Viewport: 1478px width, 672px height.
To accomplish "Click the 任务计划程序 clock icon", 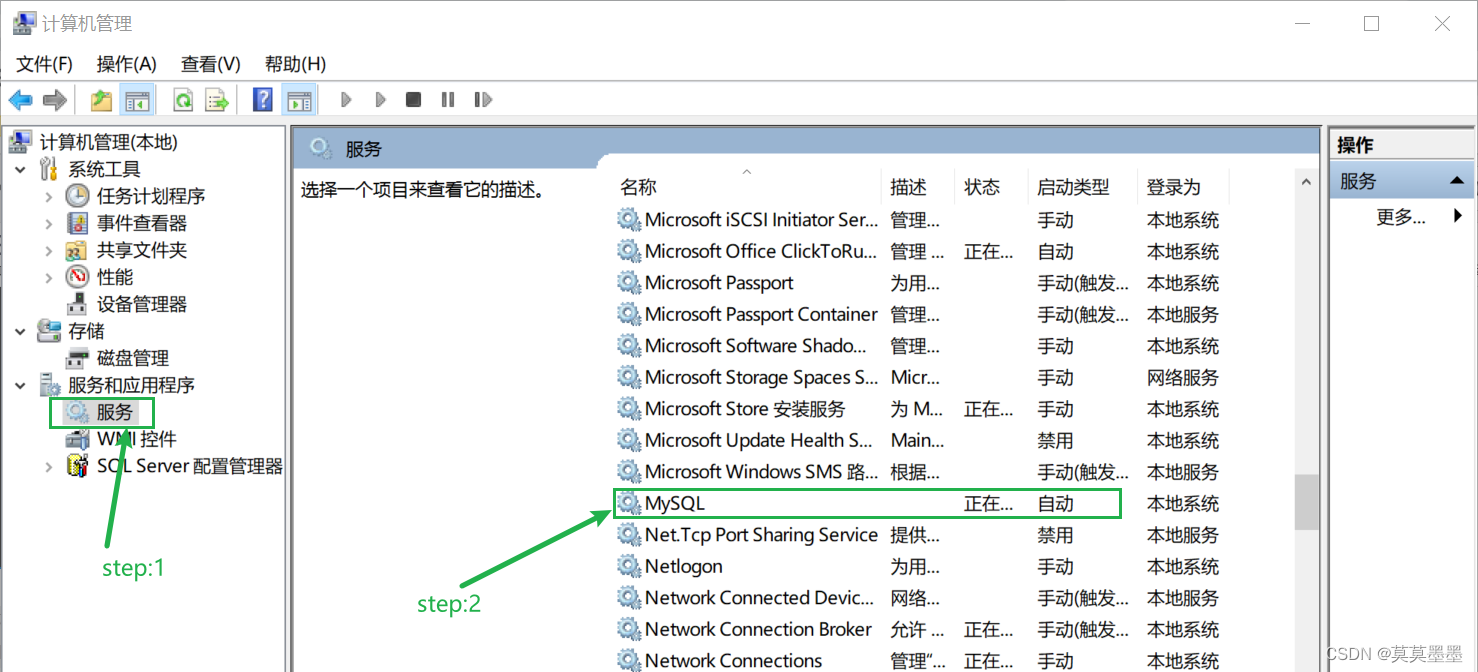I will 77,196.
